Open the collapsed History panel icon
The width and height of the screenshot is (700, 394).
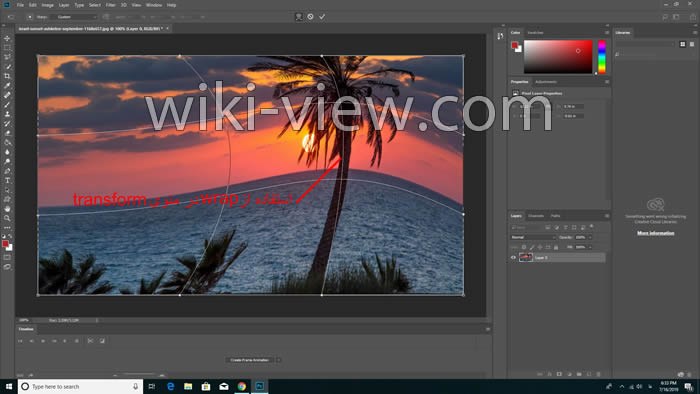(x=500, y=36)
